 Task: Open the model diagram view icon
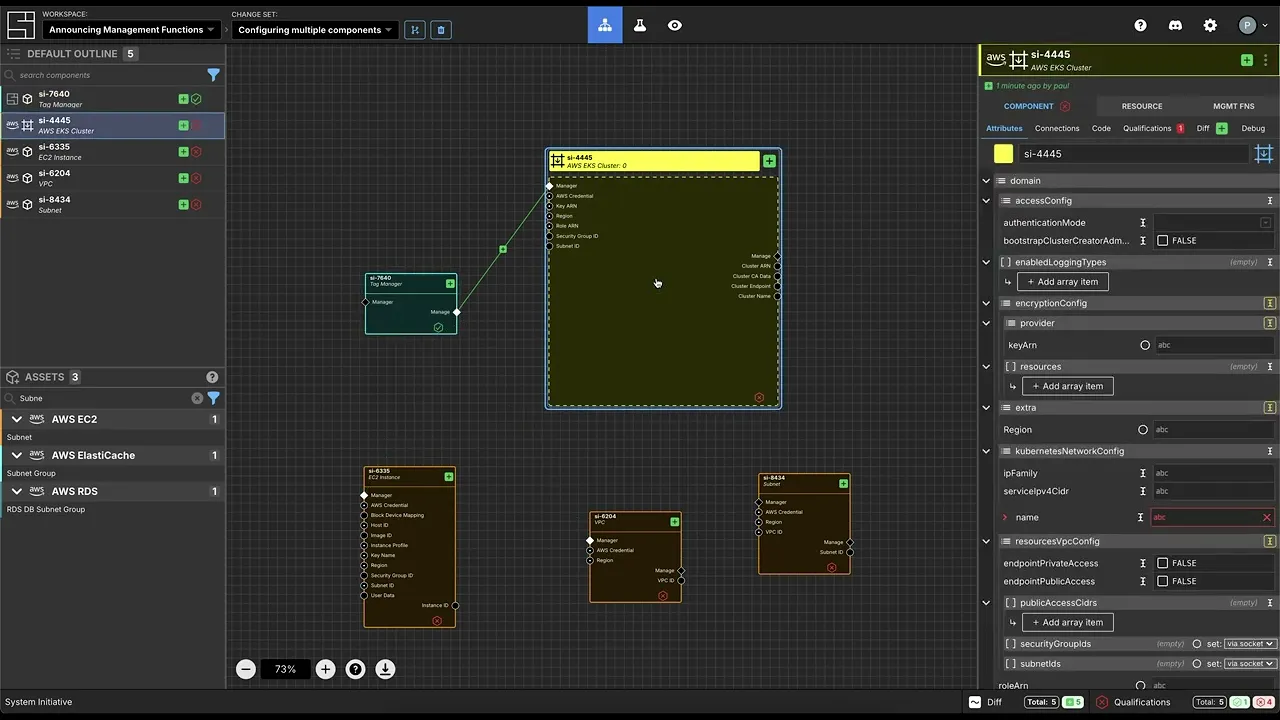coord(605,26)
